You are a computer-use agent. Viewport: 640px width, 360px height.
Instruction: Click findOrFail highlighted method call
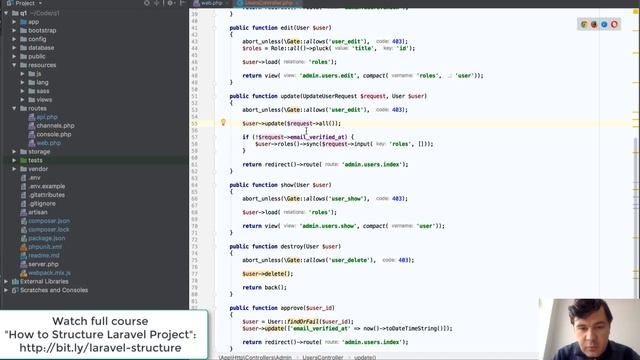tap(303, 322)
